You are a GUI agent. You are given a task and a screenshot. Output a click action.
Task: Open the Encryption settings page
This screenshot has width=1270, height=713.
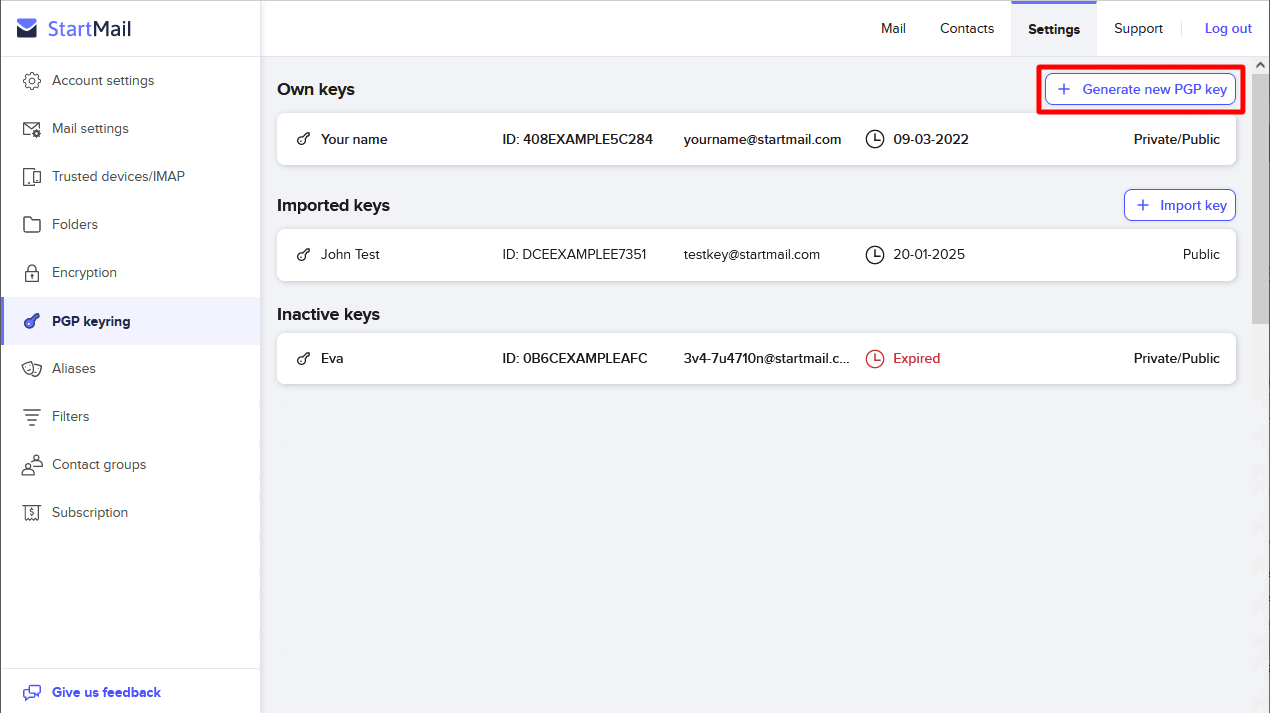click(130, 273)
